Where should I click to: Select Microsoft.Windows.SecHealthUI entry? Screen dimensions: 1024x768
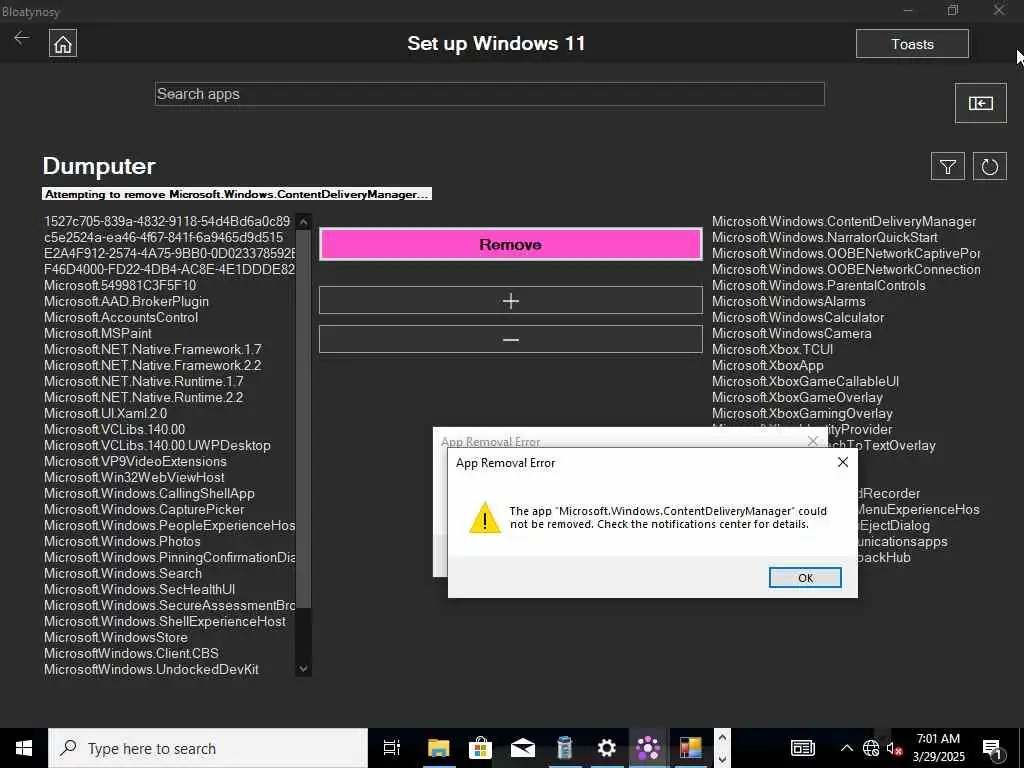click(140, 589)
